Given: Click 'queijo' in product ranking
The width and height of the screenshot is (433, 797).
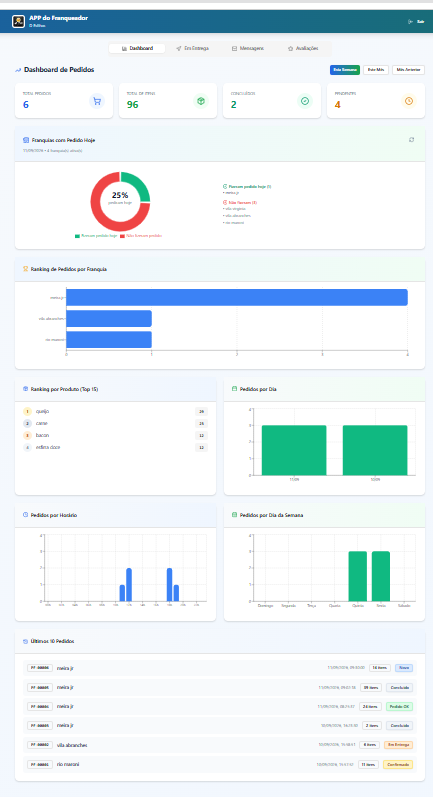Looking at the screenshot, I should click(42, 411).
